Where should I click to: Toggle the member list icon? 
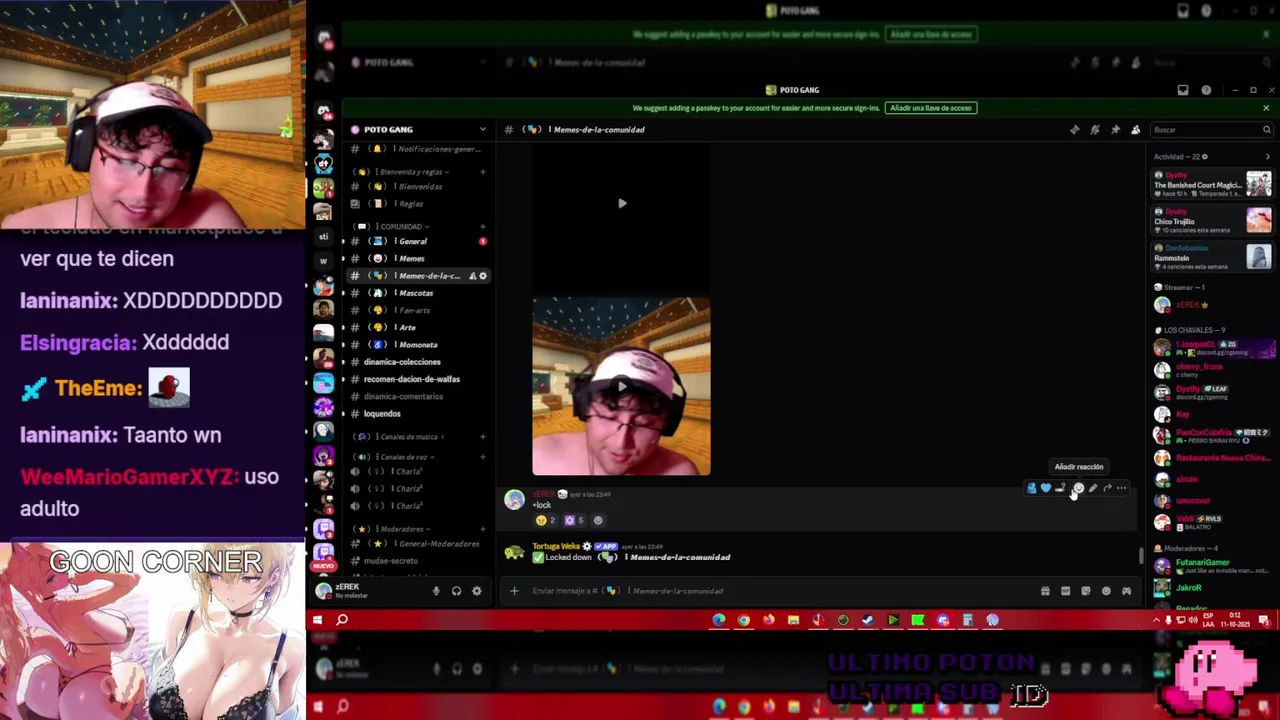[1135, 130]
